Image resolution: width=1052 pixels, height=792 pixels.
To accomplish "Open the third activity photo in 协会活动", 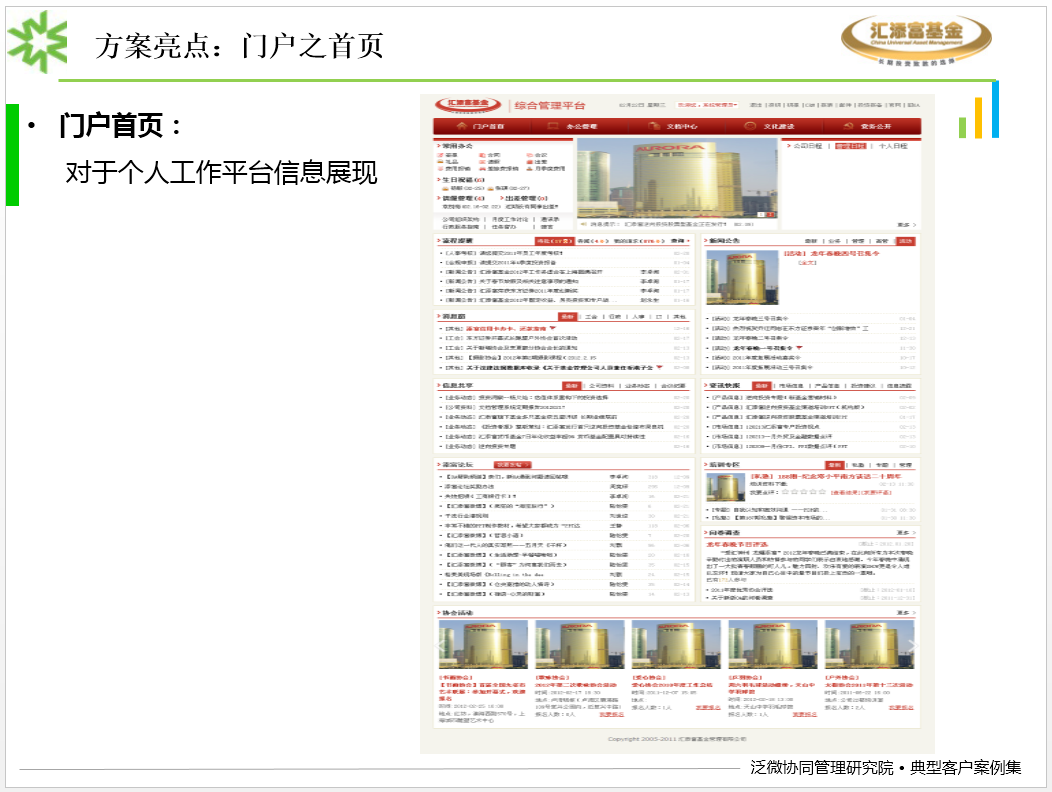I will click(676, 644).
